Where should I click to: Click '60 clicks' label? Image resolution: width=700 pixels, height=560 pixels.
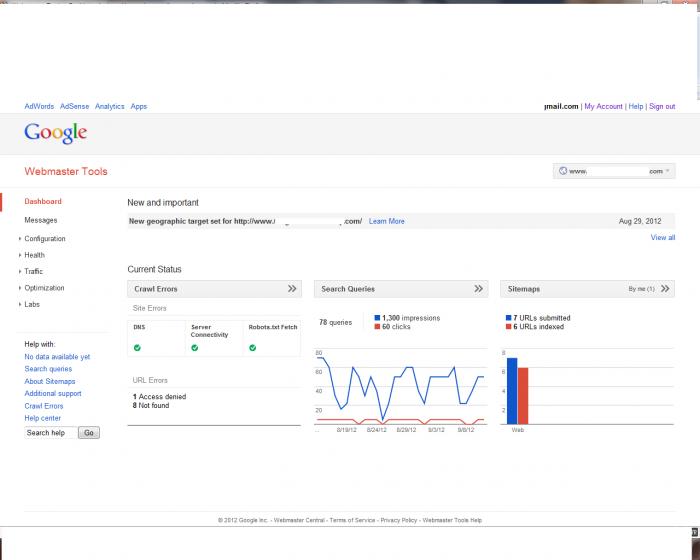point(396,327)
